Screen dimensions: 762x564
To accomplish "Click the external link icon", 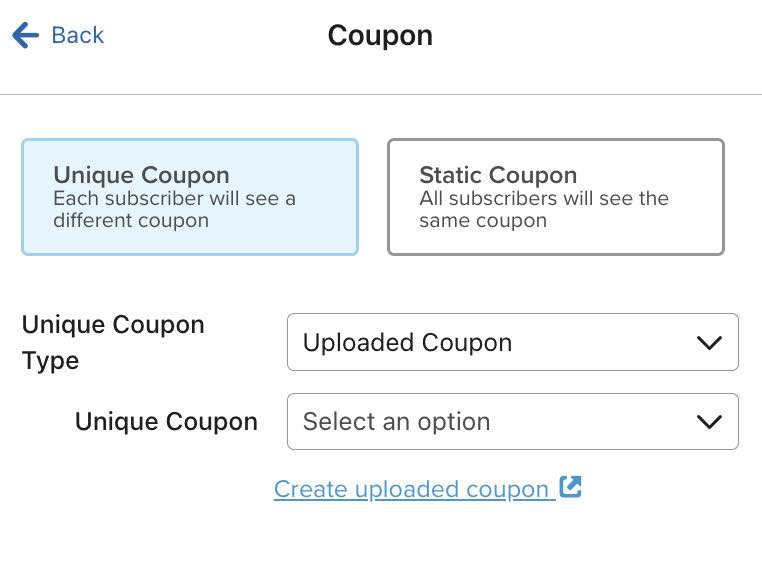I will click(570, 487).
